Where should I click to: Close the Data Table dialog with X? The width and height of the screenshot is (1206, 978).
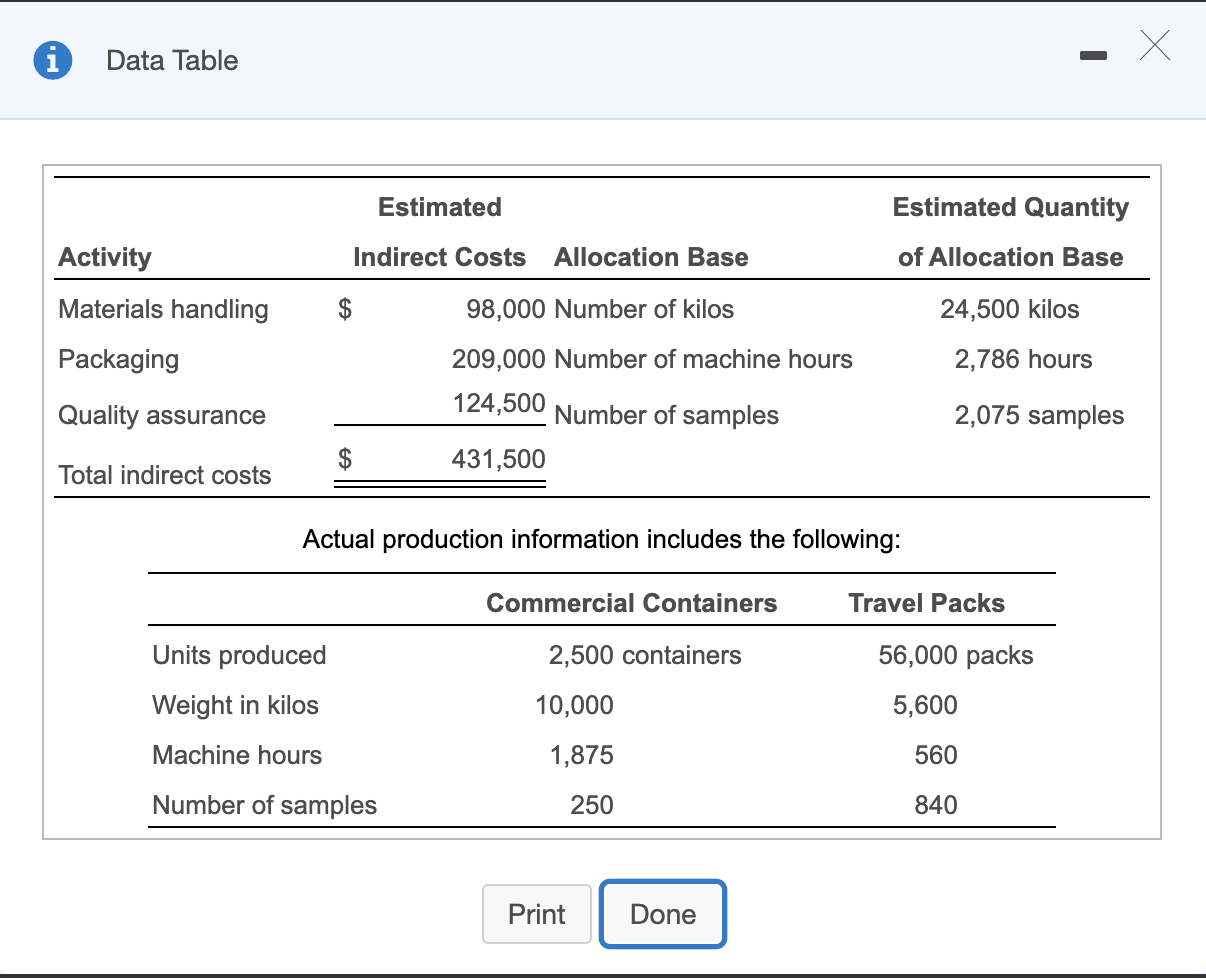(1153, 45)
